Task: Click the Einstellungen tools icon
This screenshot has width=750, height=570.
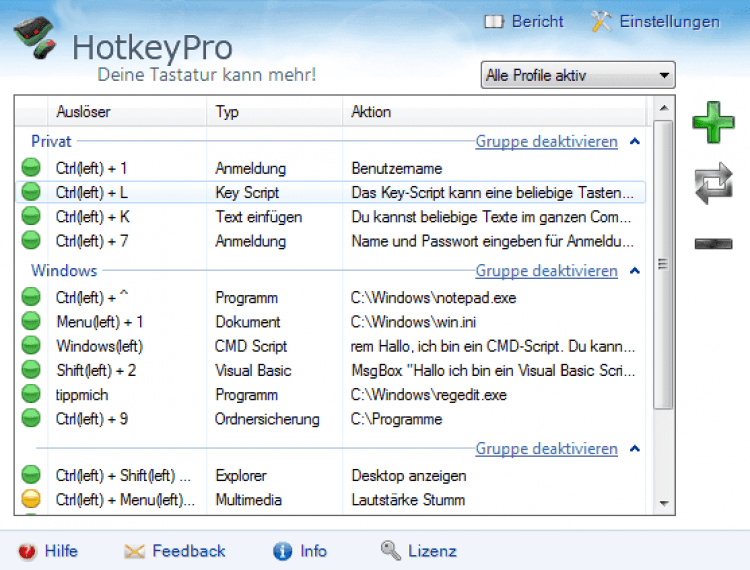Action: click(x=601, y=22)
